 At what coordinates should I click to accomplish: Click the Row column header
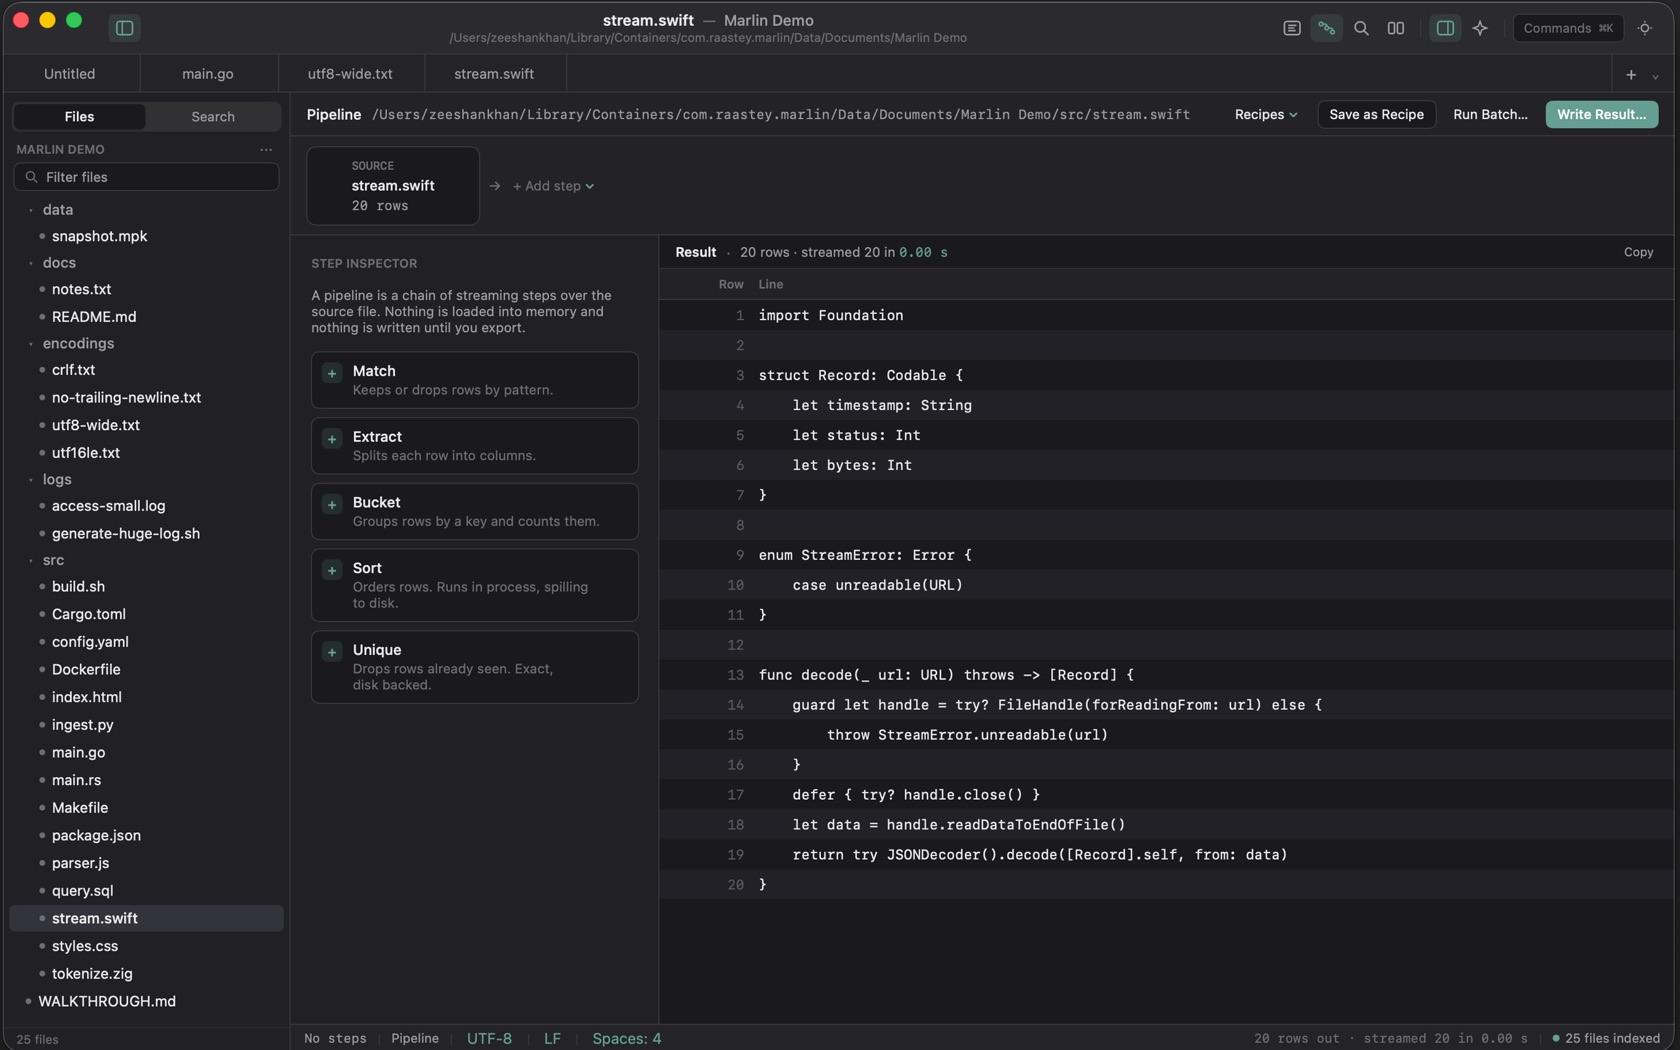coord(731,284)
